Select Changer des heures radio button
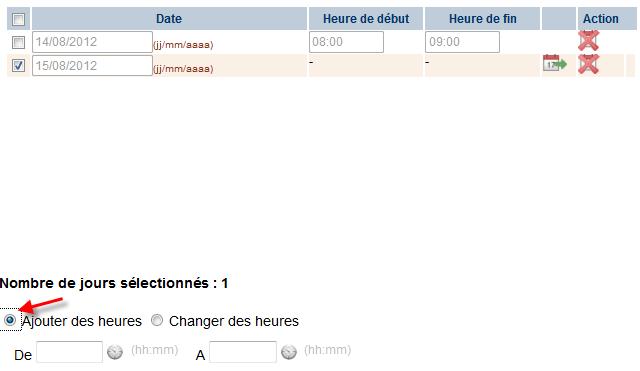640x371 pixels. click(157, 320)
